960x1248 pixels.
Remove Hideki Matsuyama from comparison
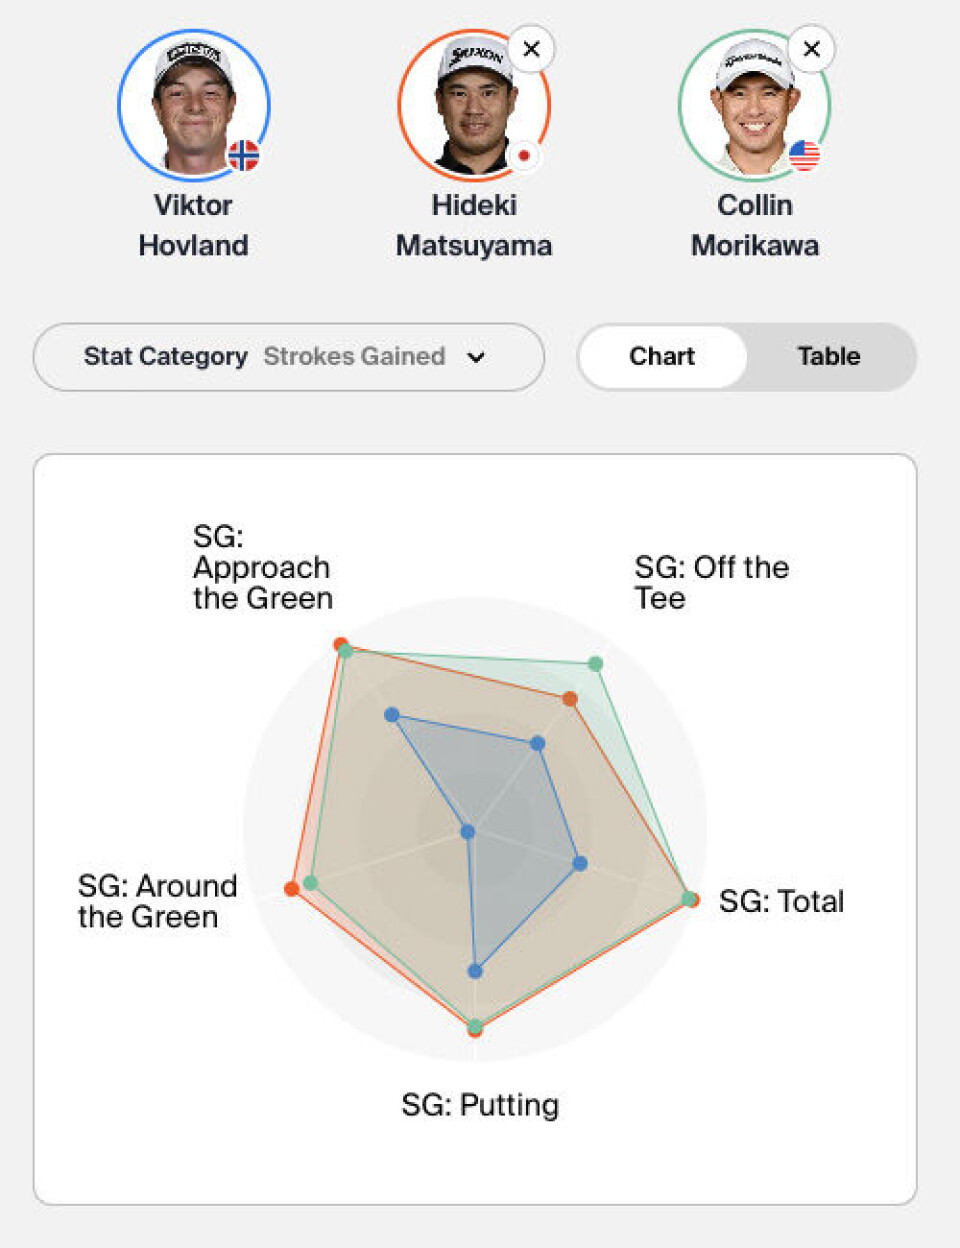[531, 49]
